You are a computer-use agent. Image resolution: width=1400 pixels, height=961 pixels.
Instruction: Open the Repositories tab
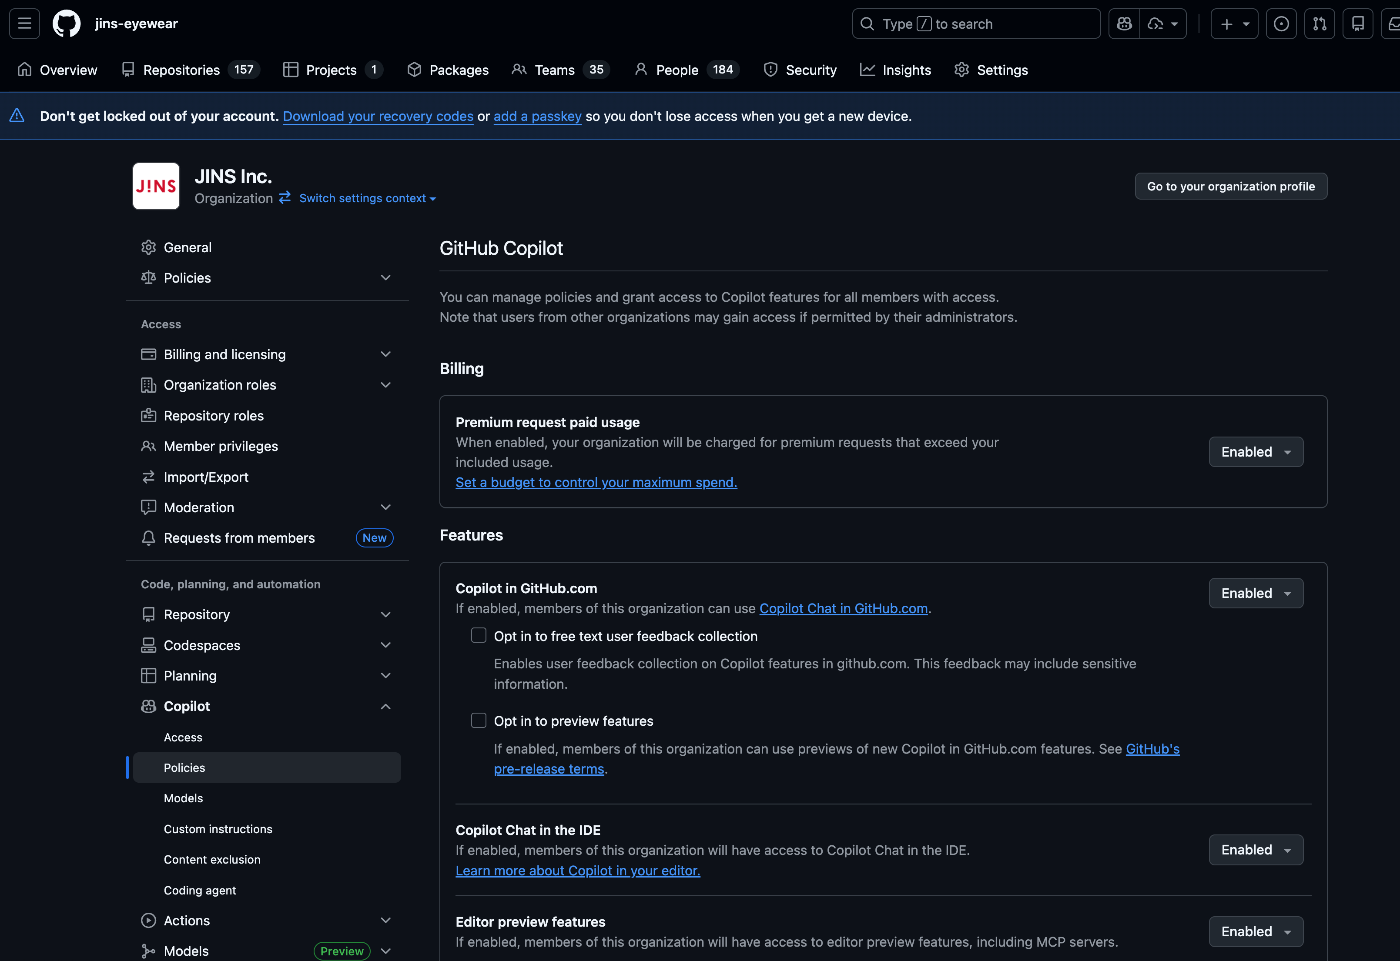[190, 70]
